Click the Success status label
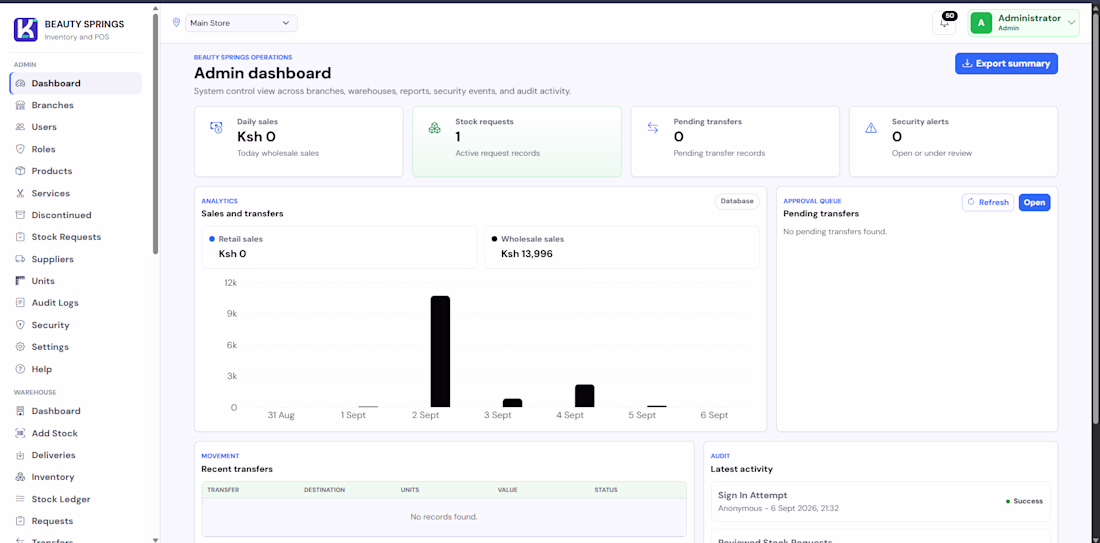Image resolution: width=1100 pixels, height=543 pixels. tap(1024, 501)
